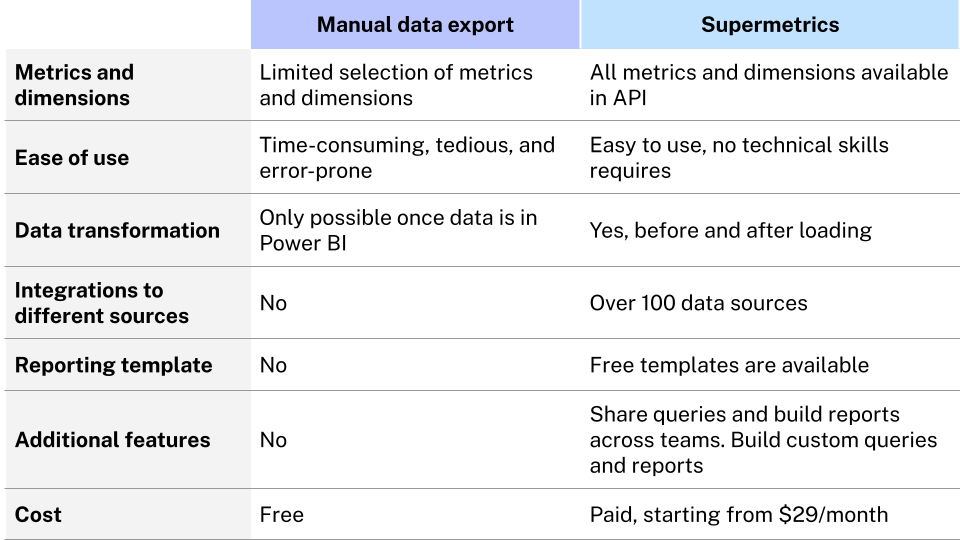Click the Manual data export column header
The image size is (960, 540).
(x=415, y=25)
